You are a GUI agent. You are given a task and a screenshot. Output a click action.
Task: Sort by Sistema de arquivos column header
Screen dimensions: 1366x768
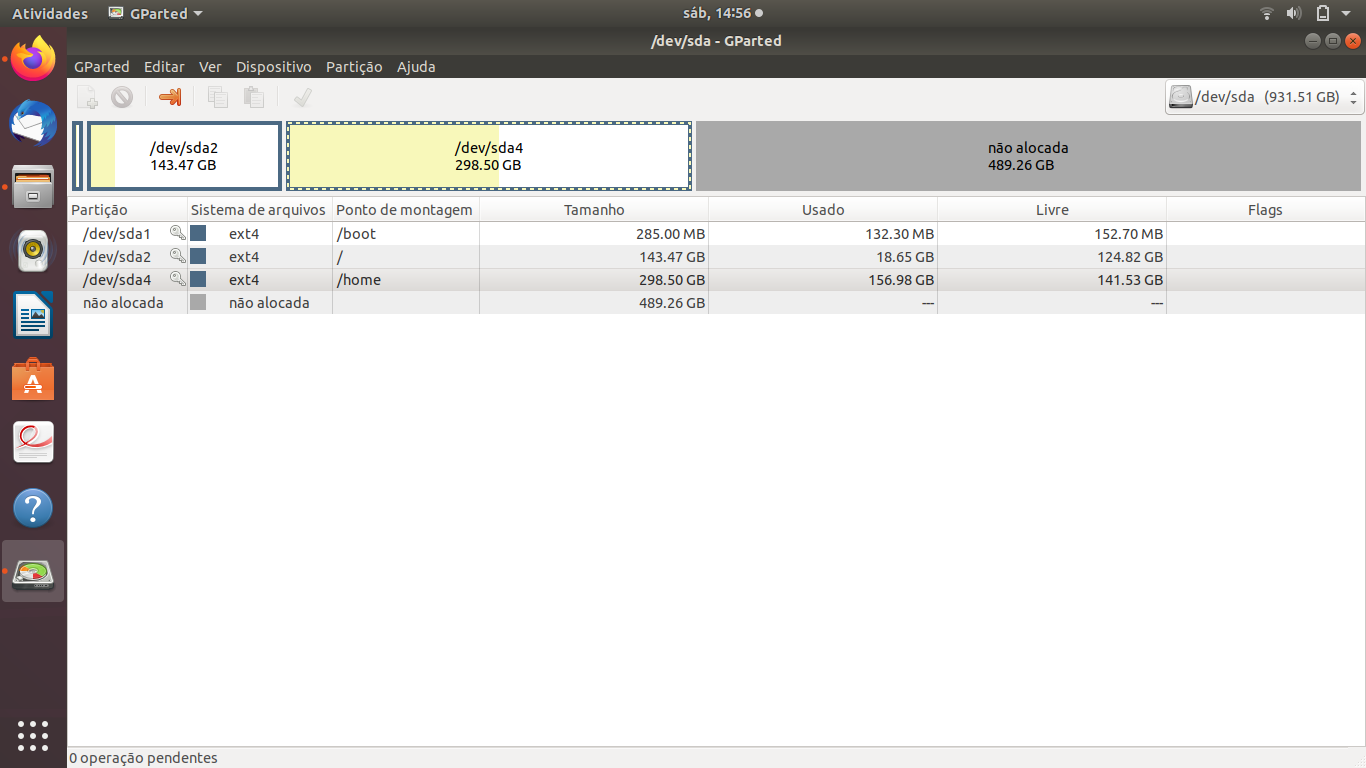(x=260, y=210)
